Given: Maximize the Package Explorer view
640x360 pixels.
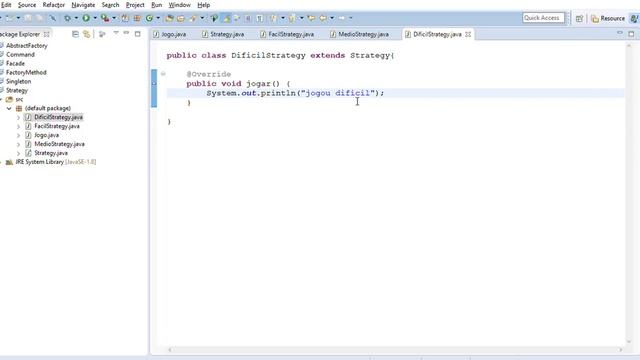Looking at the screenshot, I should (x=138, y=34).
